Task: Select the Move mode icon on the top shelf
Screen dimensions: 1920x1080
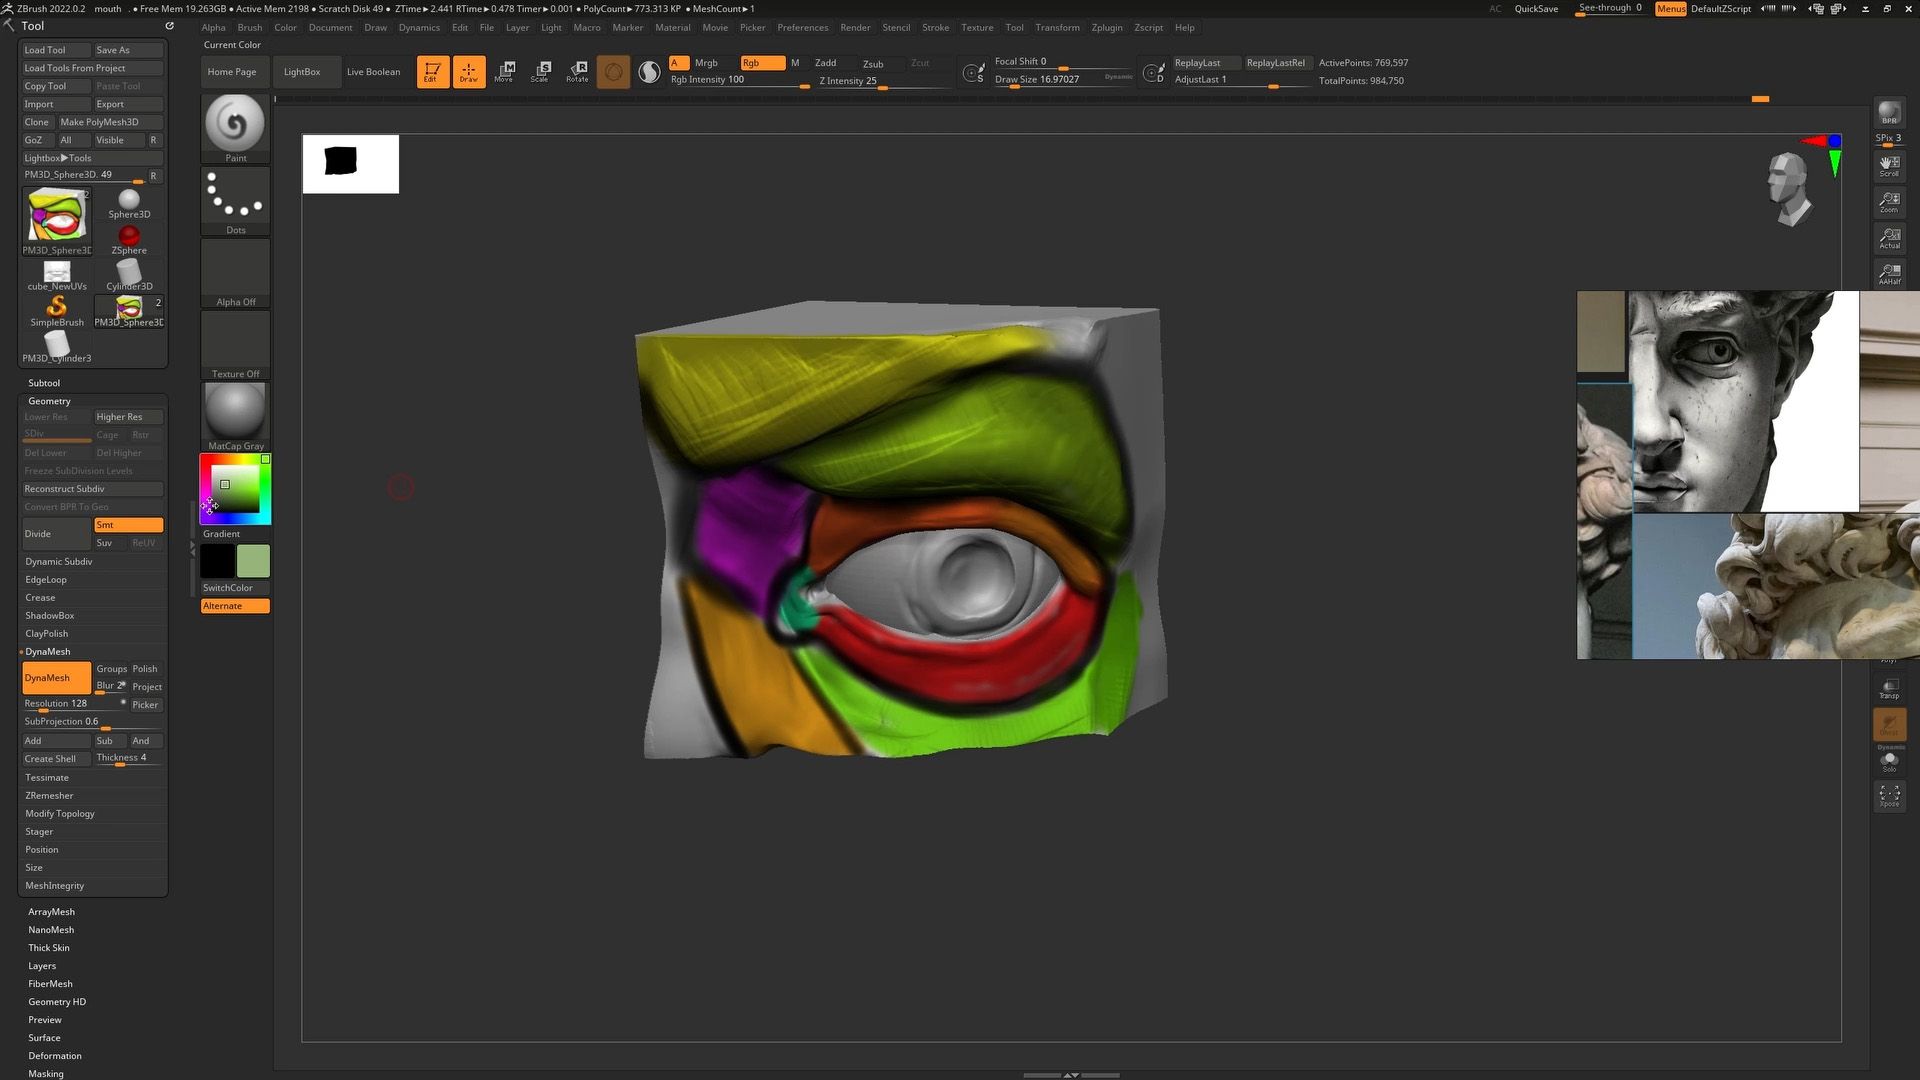Action: pos(505,71)
